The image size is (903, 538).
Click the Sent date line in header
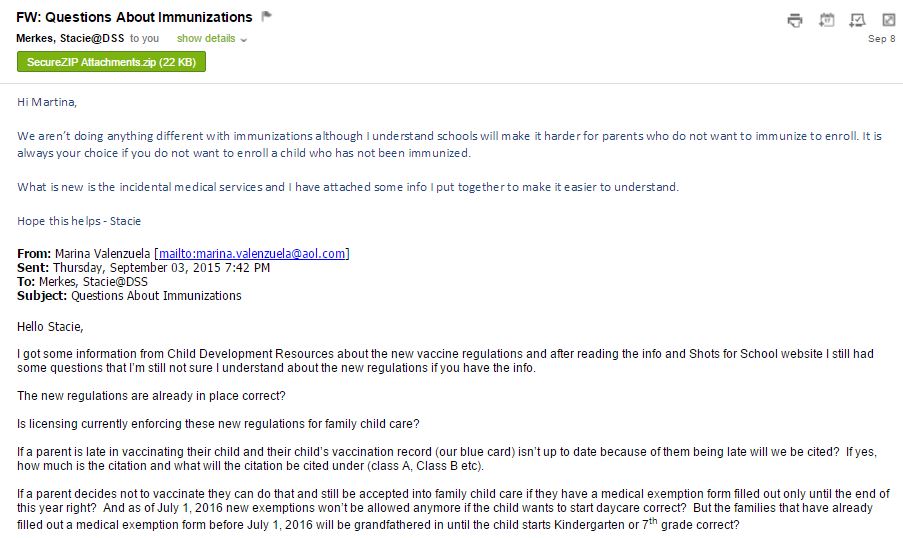(x=143, y=268)
